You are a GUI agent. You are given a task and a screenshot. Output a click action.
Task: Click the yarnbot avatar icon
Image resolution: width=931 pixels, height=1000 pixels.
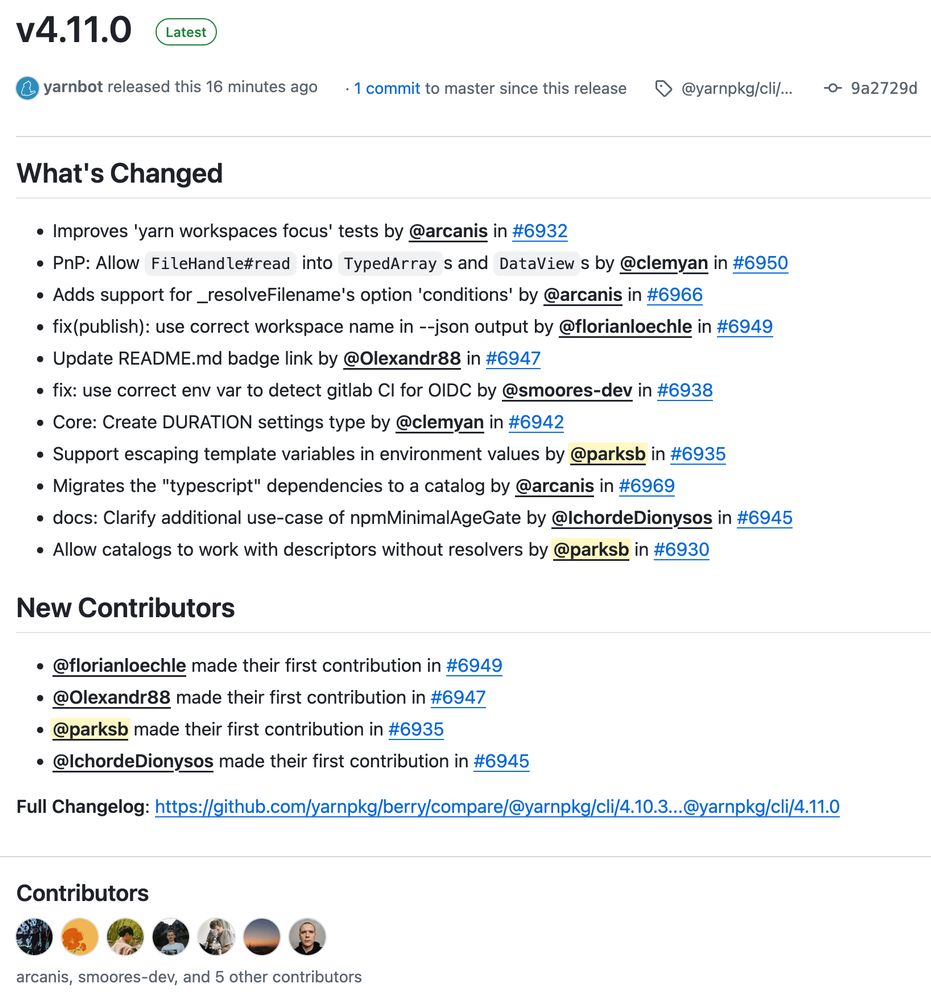click(27, 88)
